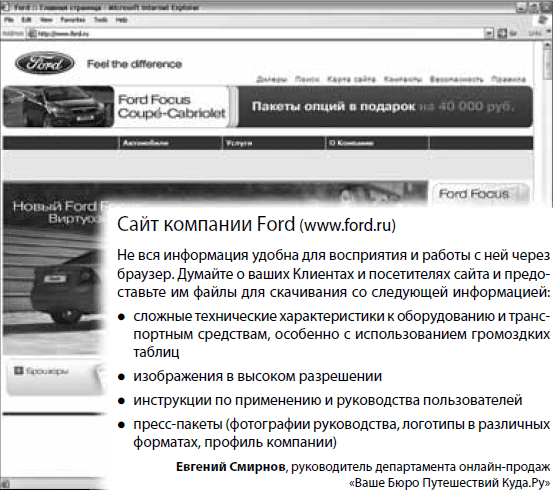Image resolution: width=553 pixels, height=490 pixels.
Task: Click the plus icon beside Брошюры
Action: [x=18, y=371]
